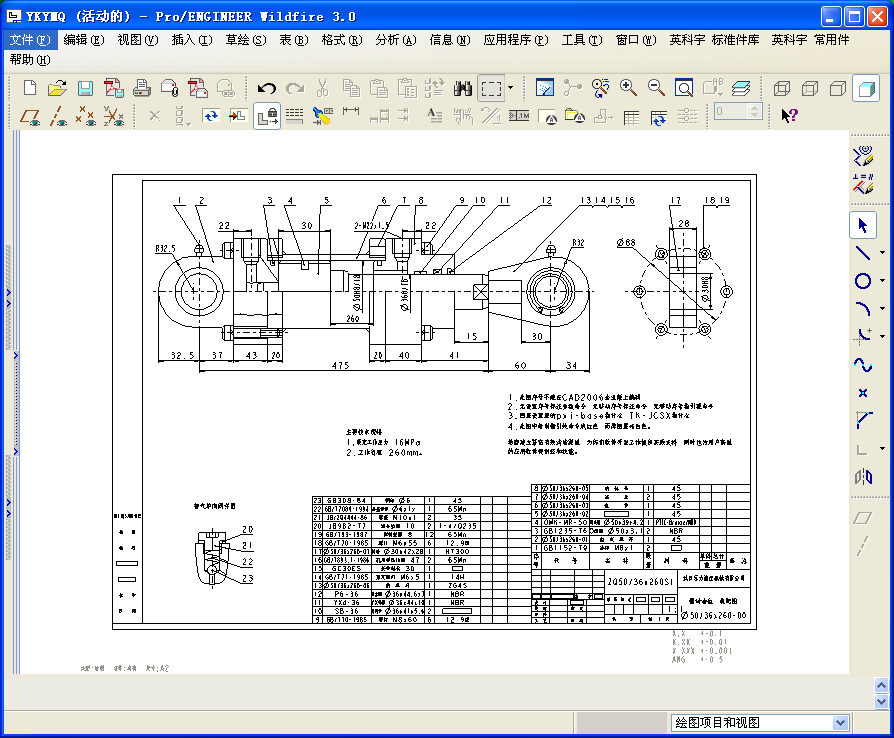
Task: Toggle datum plane display
Action: pyautogui.click(x=31, y=116)
